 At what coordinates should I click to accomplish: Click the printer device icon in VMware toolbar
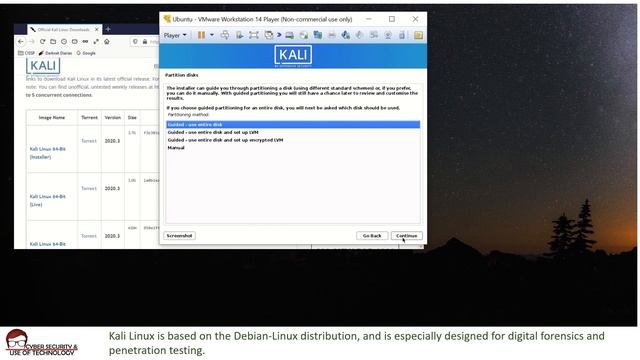tap(331, 35)
